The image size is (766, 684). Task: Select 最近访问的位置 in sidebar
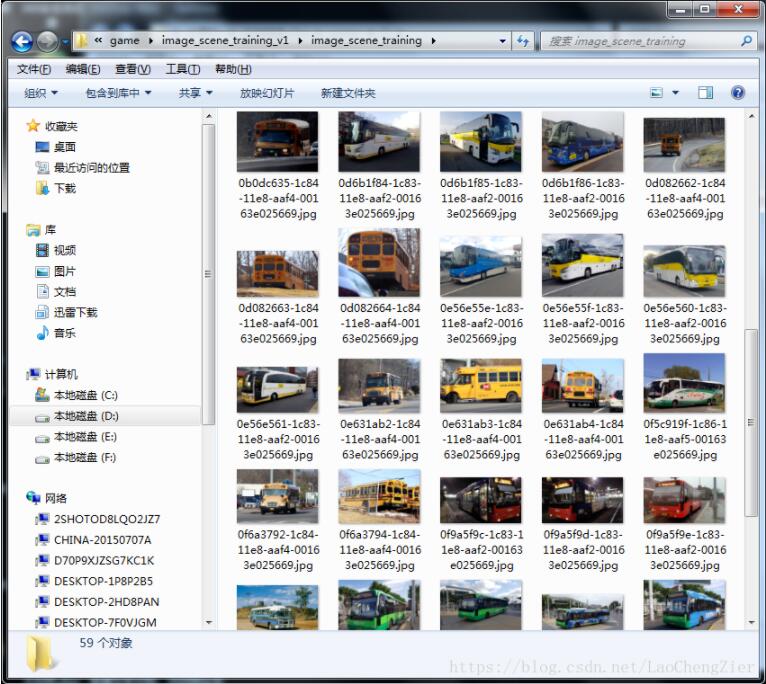pos(83,168)
